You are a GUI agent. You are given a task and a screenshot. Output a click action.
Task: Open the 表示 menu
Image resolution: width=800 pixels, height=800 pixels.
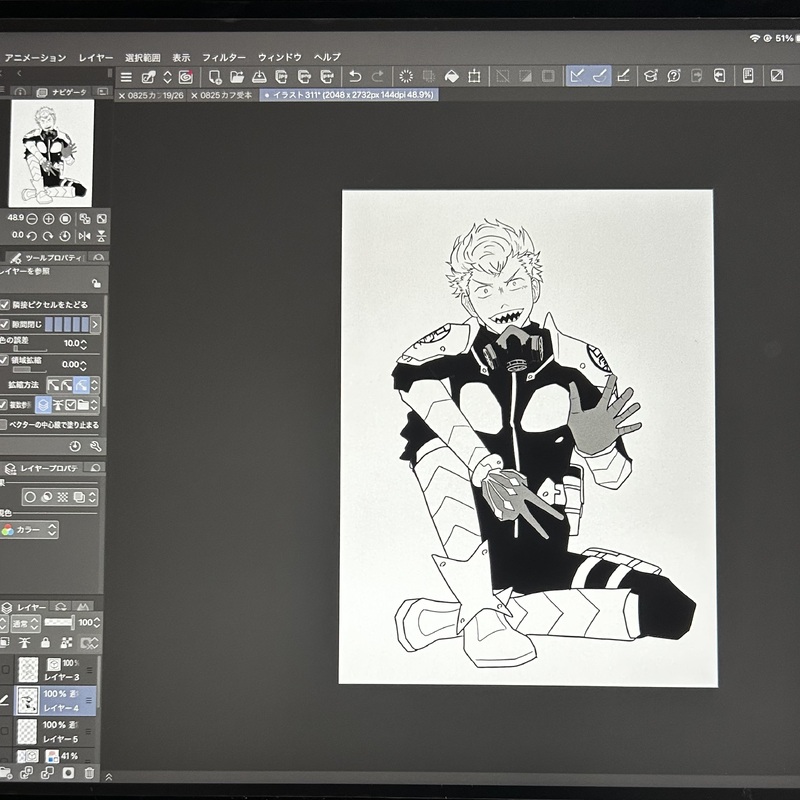(x=181, y=58)
